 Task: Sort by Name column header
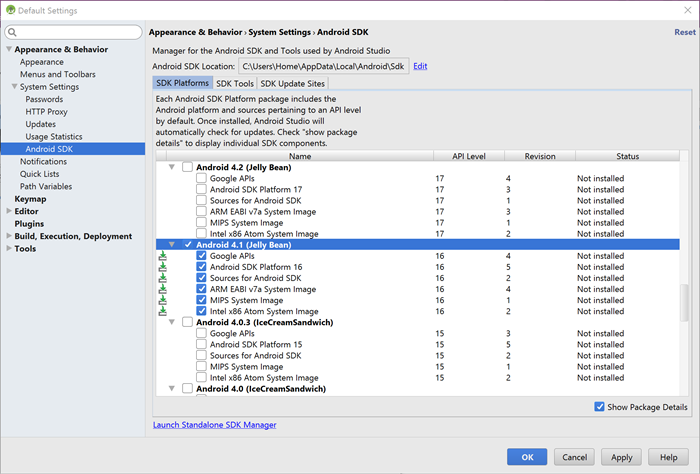click(300, 156)
